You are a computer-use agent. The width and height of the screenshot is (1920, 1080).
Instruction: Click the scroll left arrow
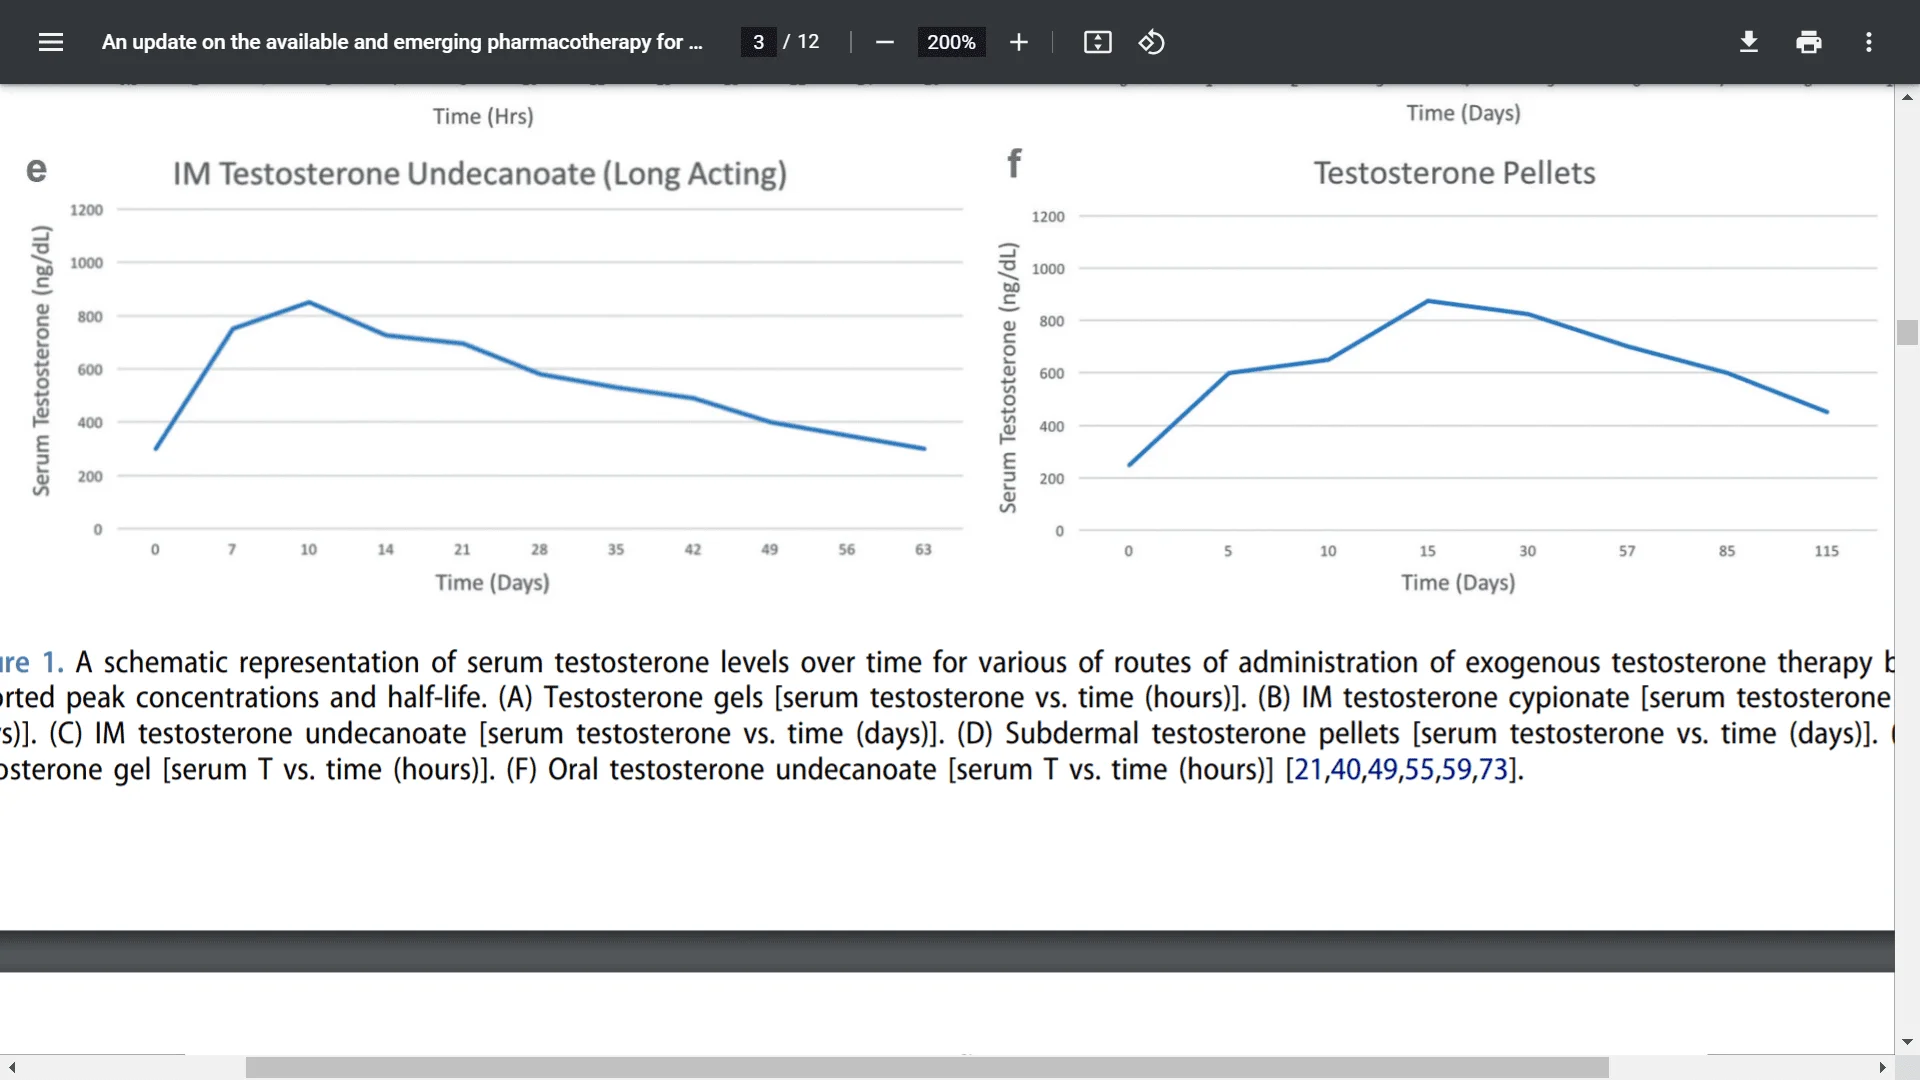click(x=12, y=1068)
